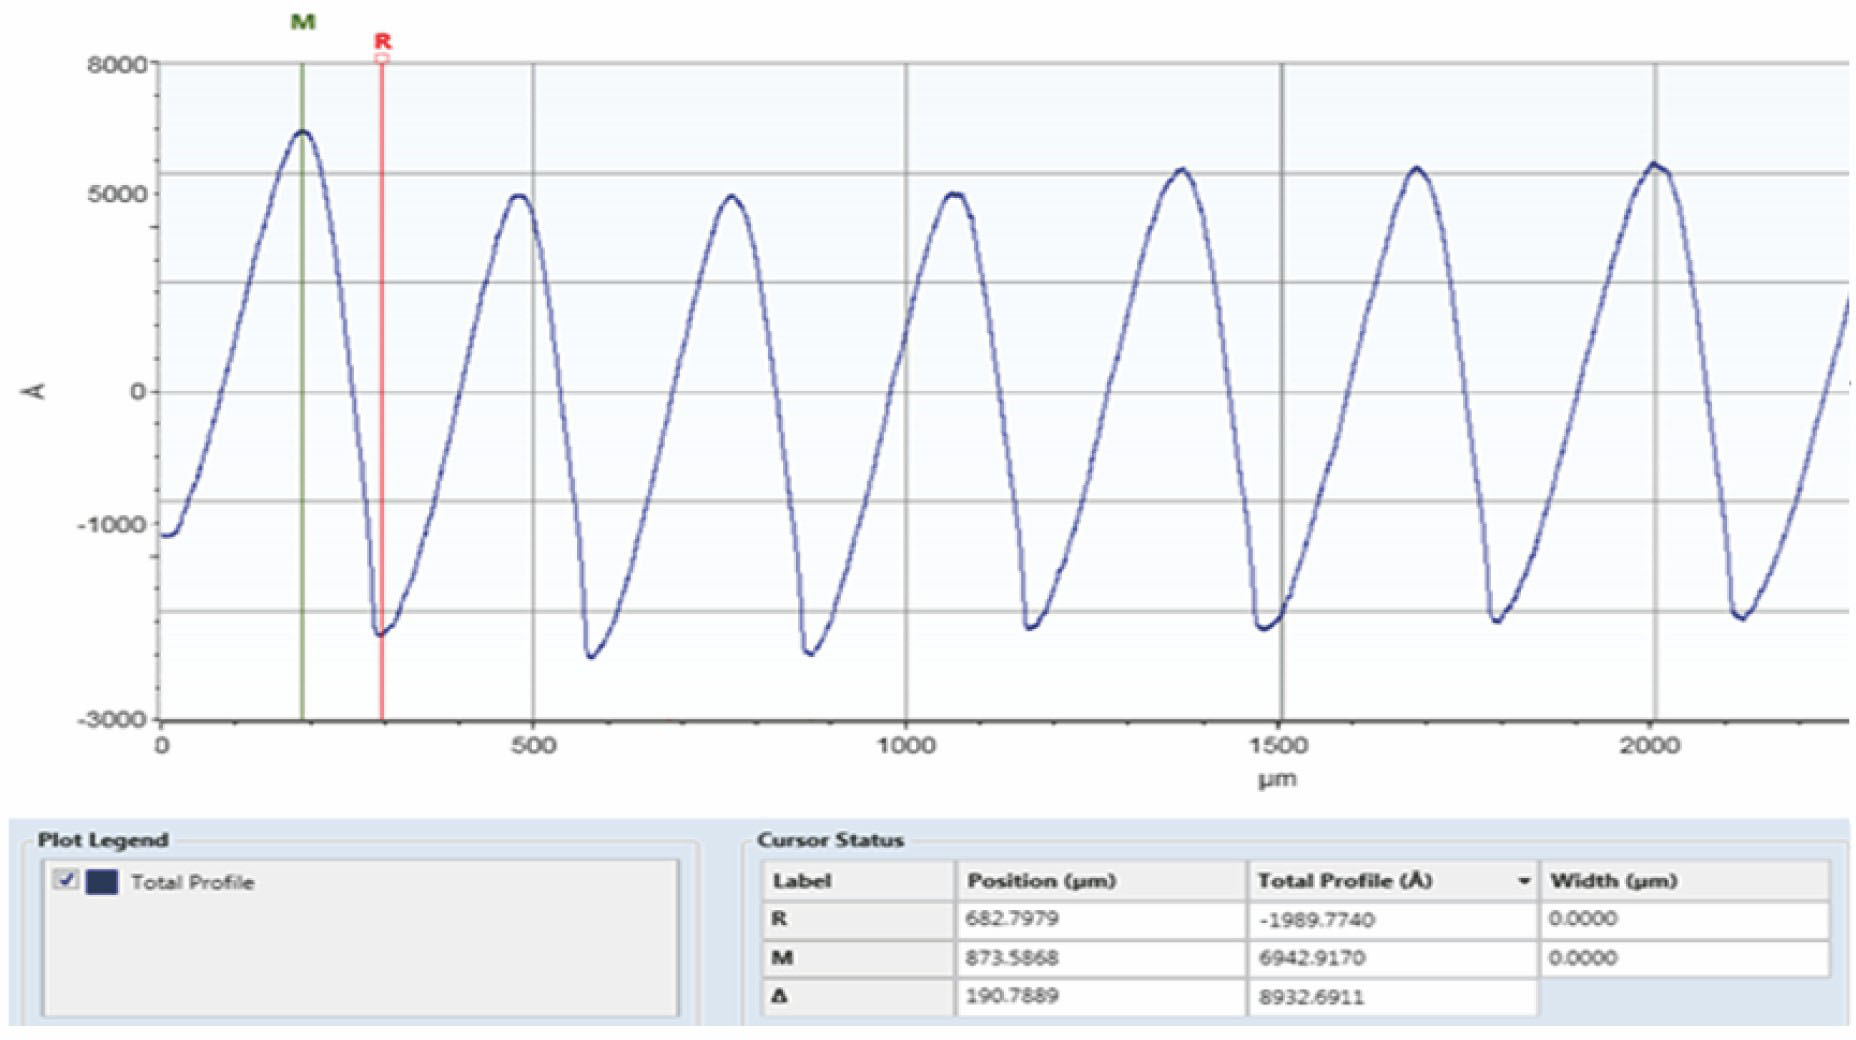Click the dark blue Total Profile swatch

point(102,881)
